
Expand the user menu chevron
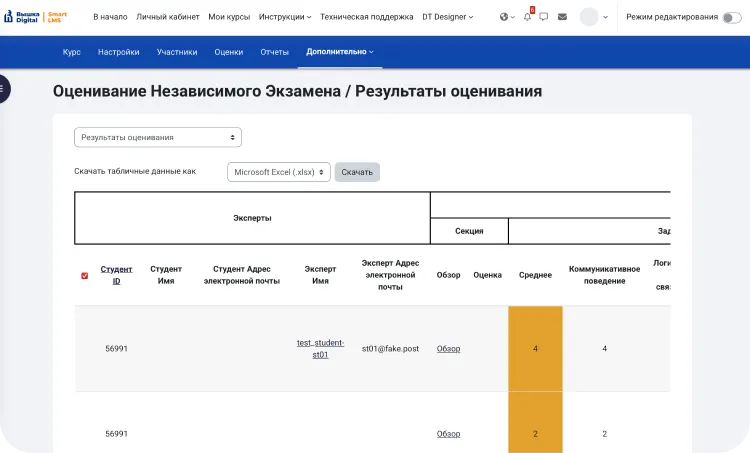pos(606,17)
